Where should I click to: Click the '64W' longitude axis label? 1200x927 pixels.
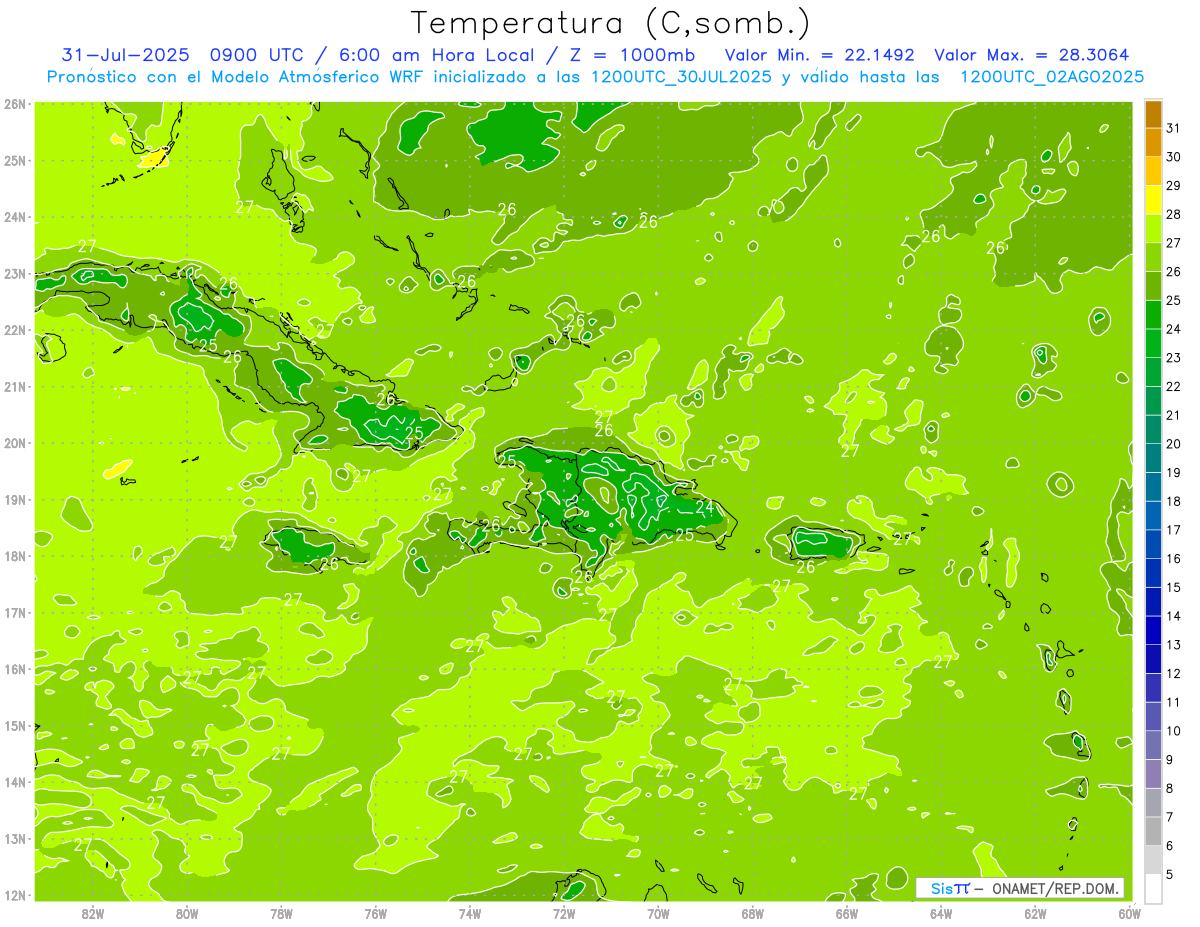point(941,914)
